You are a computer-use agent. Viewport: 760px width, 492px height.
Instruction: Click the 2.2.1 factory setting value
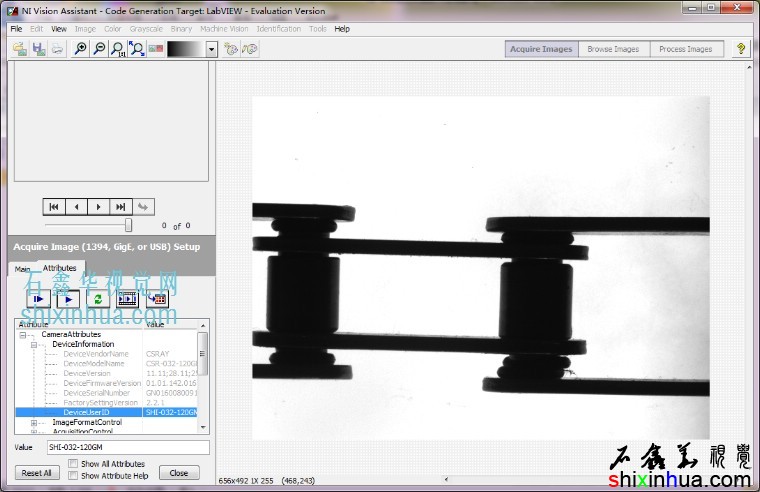[x=155, y=403]
